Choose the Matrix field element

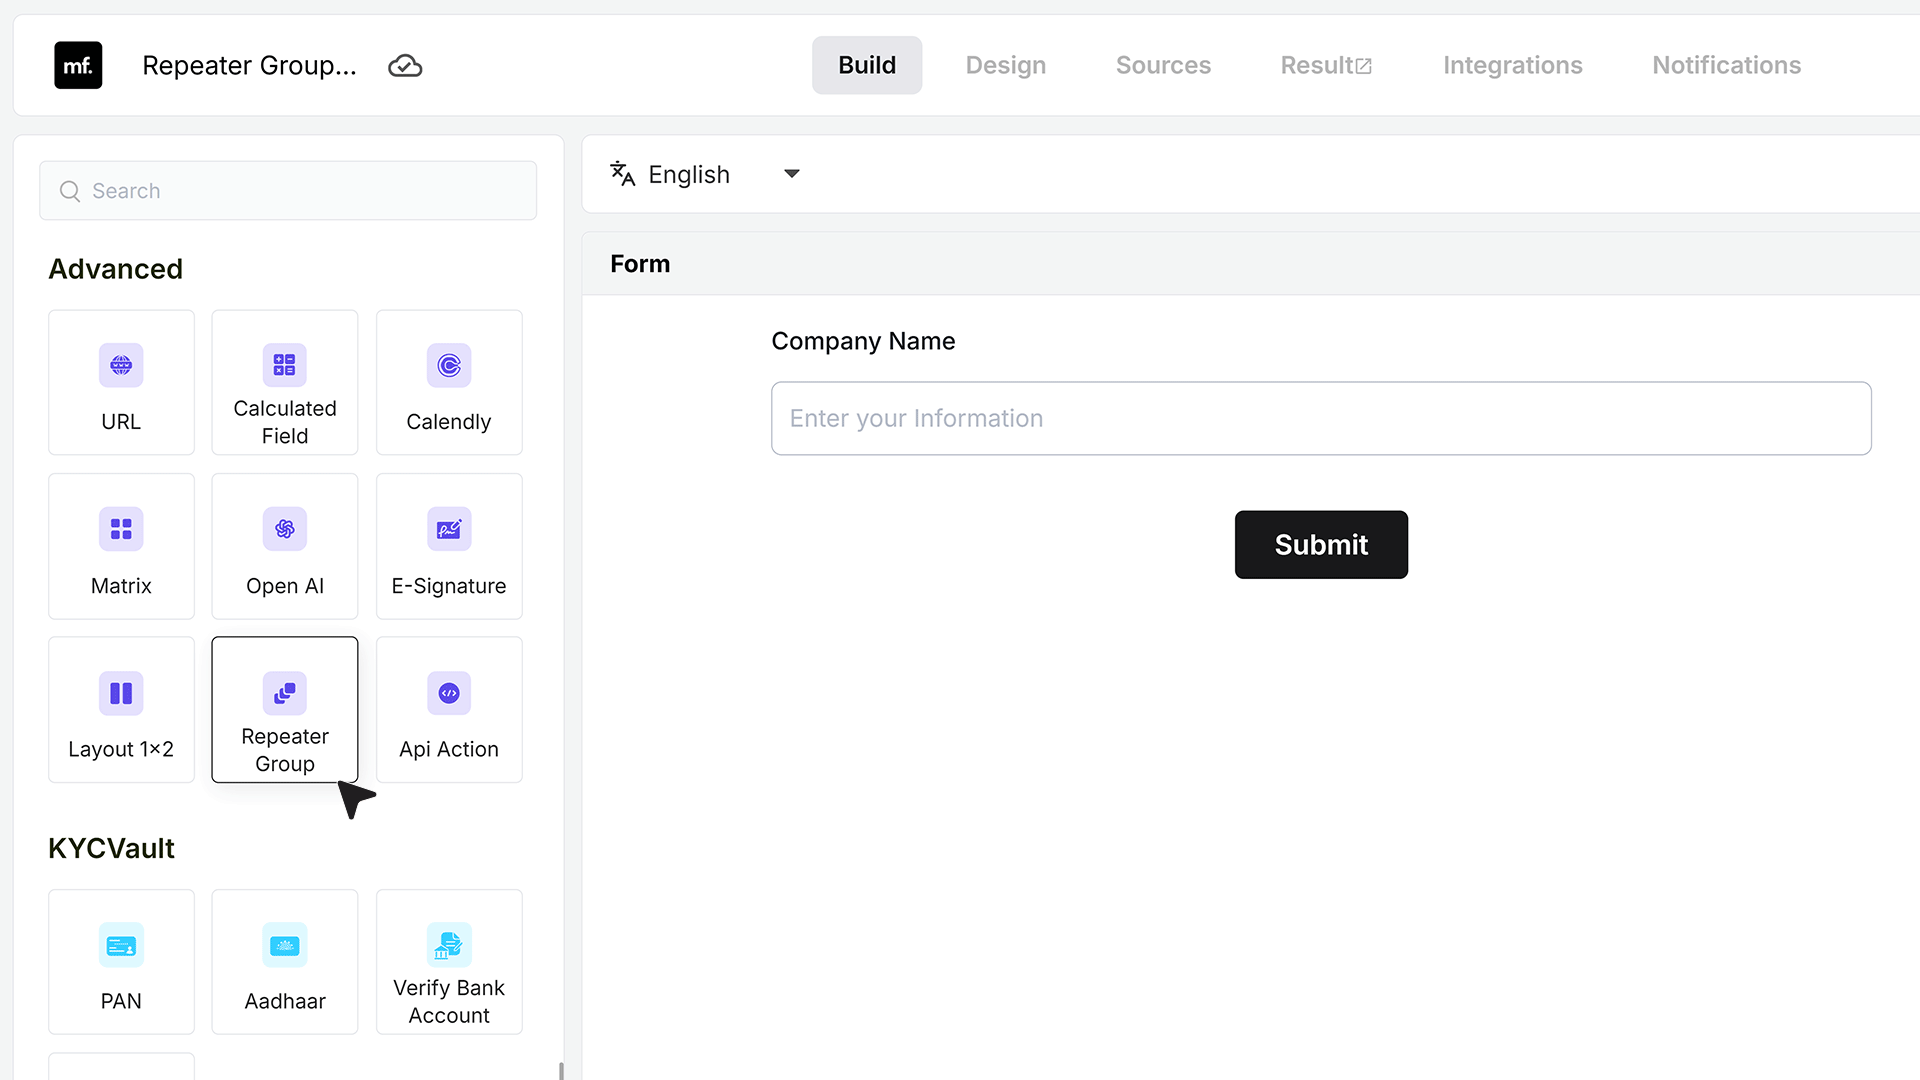[121, 546]
